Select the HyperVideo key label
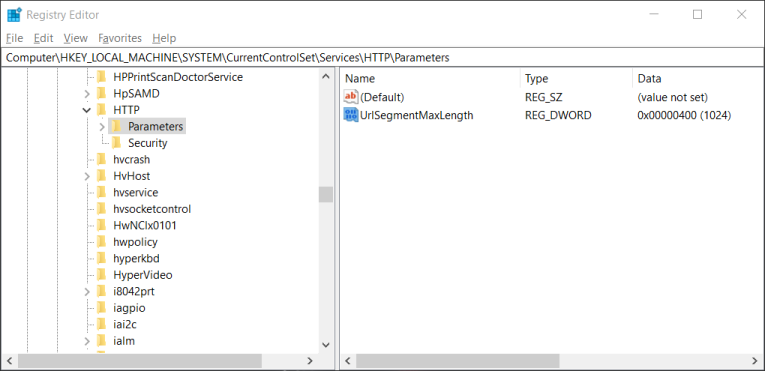The width and height of the screenshot is (765, 371). coord(142,275)
